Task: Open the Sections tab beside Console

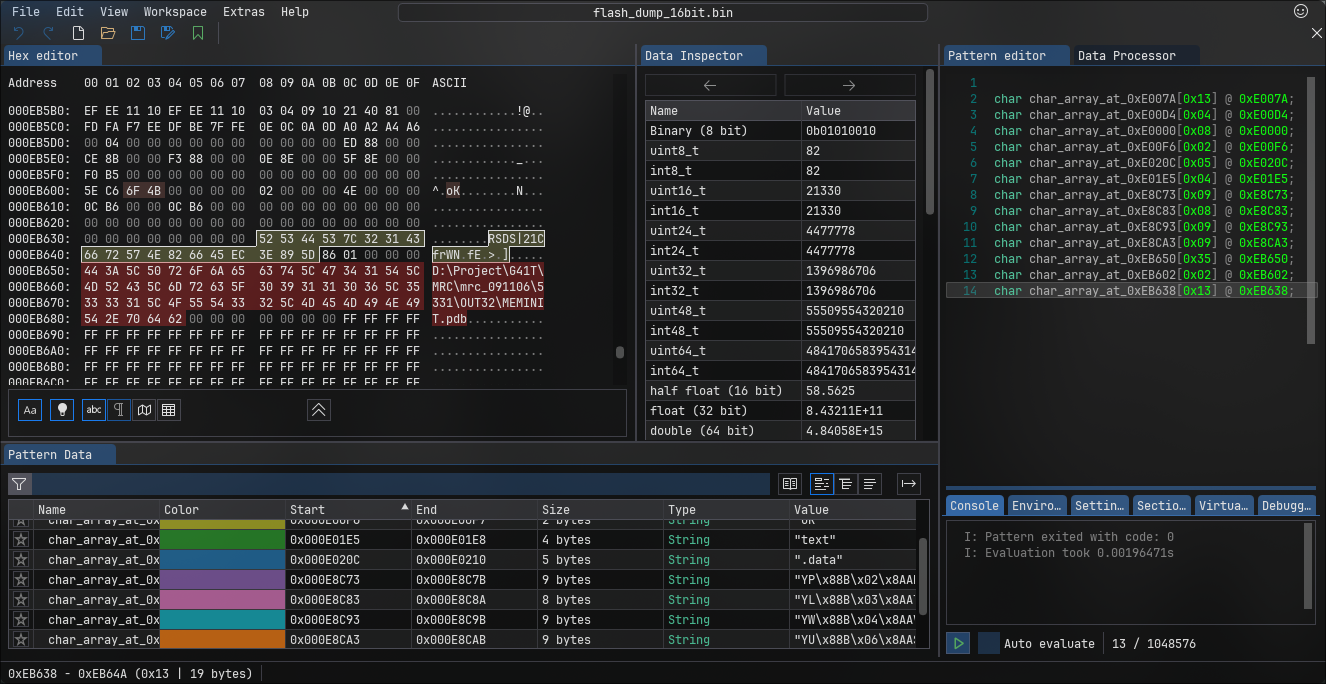Action: (1160, 506)
